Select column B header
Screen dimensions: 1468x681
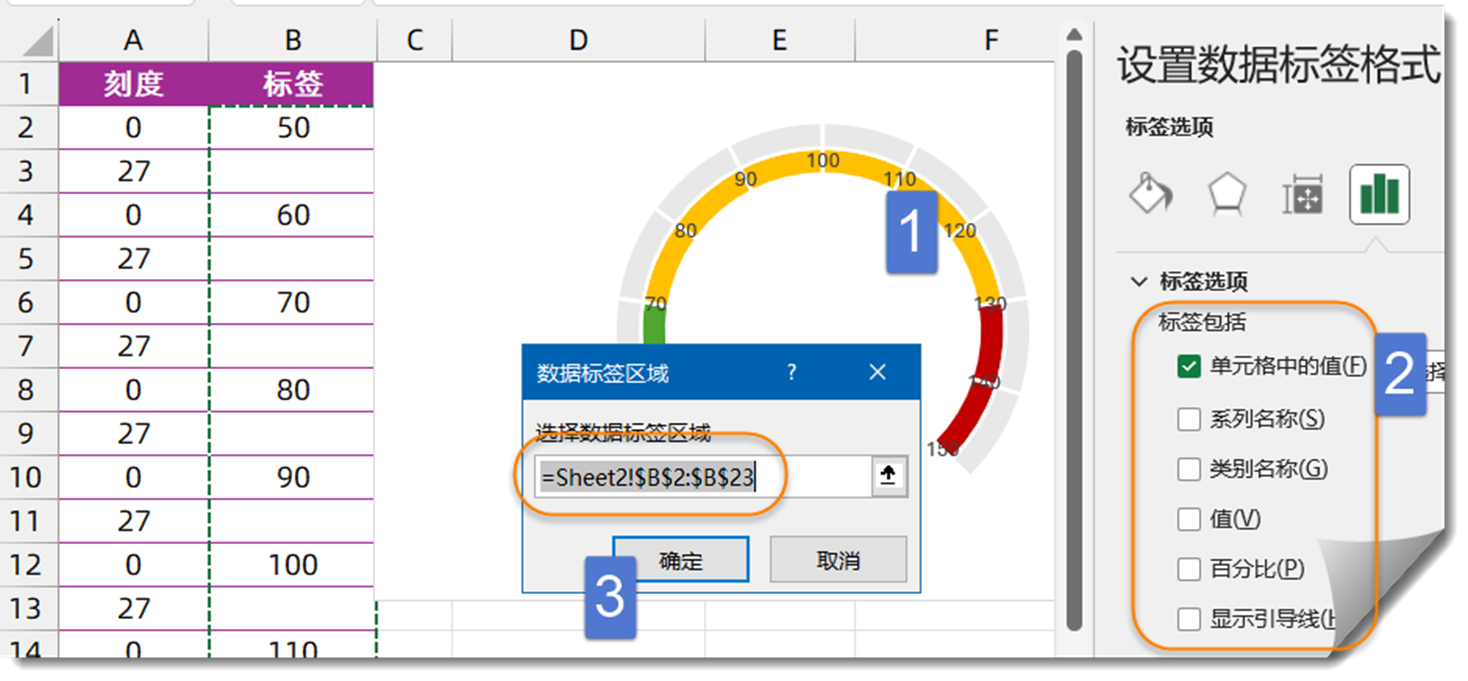click(x=292, y=40)
